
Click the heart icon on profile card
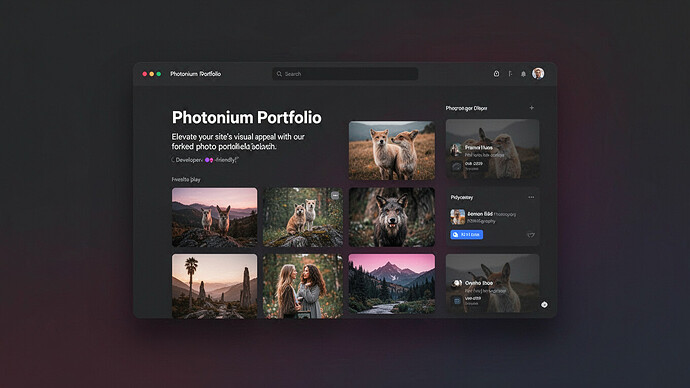click(531, 235)
